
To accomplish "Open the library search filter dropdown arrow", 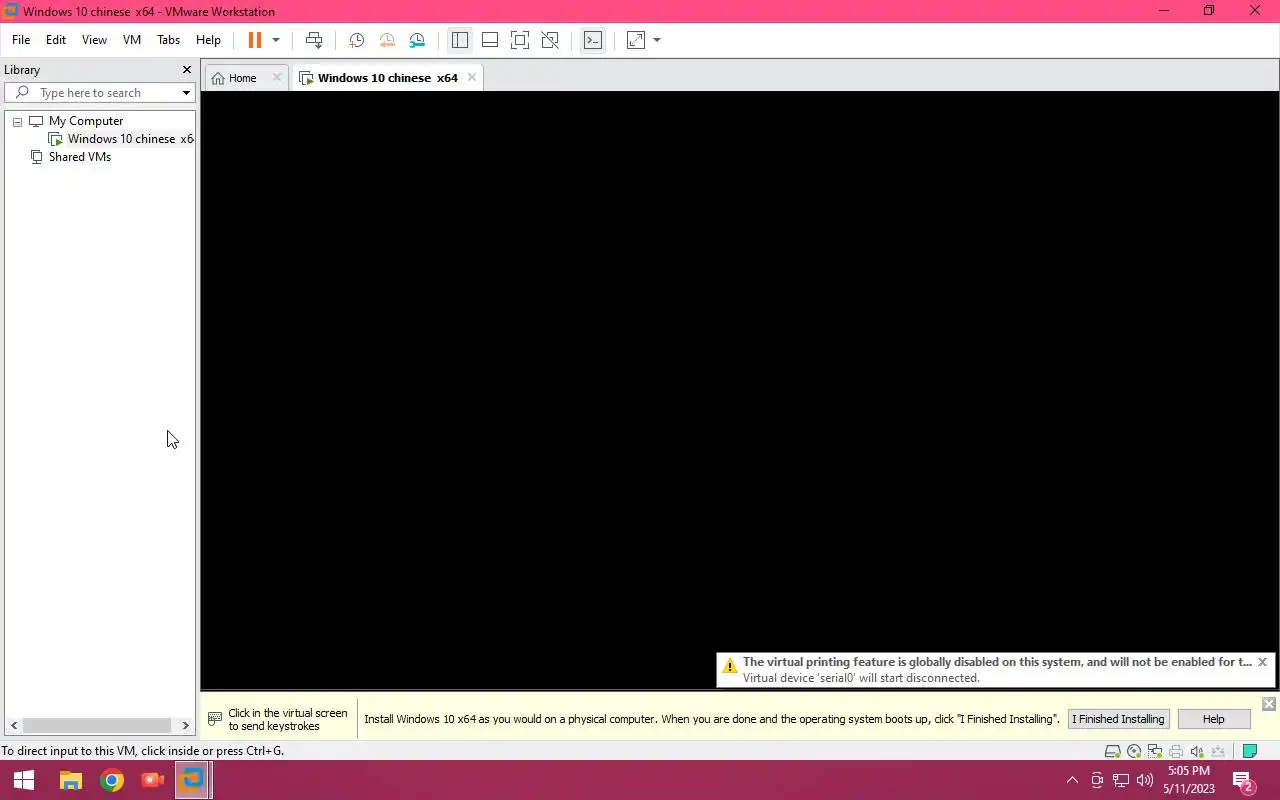I will point(186,93).
